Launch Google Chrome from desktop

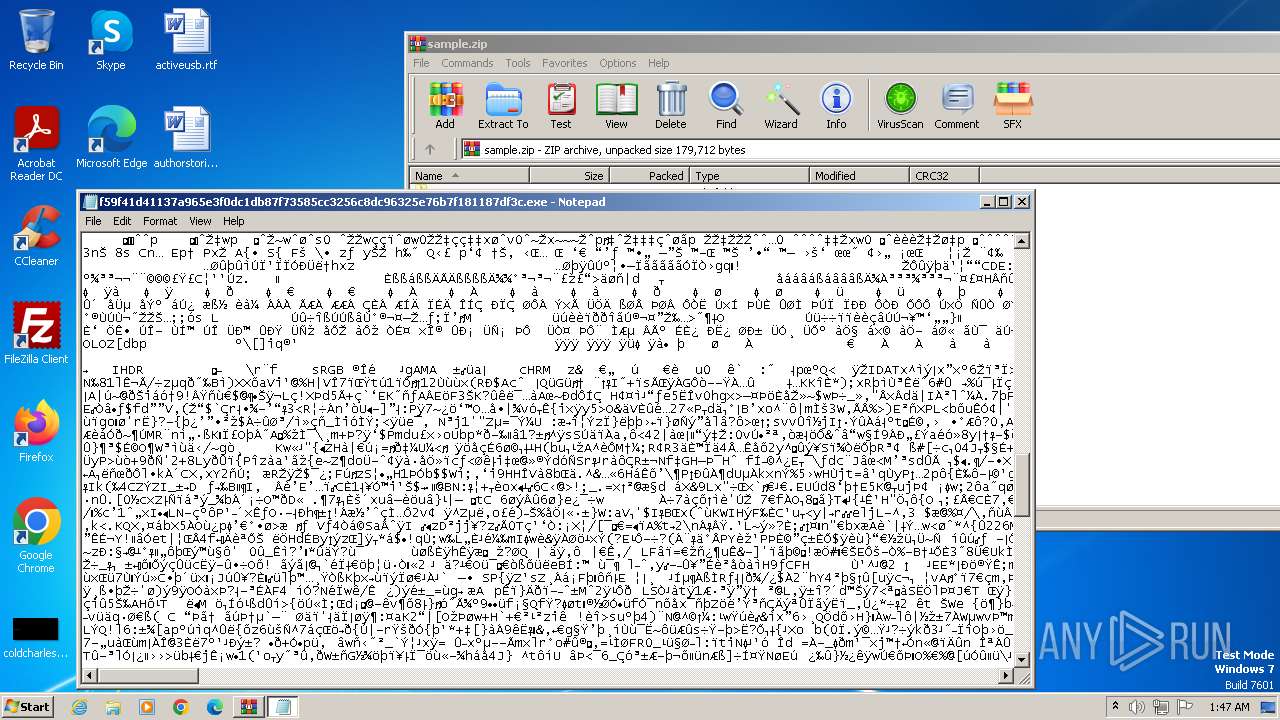point(36,536)
